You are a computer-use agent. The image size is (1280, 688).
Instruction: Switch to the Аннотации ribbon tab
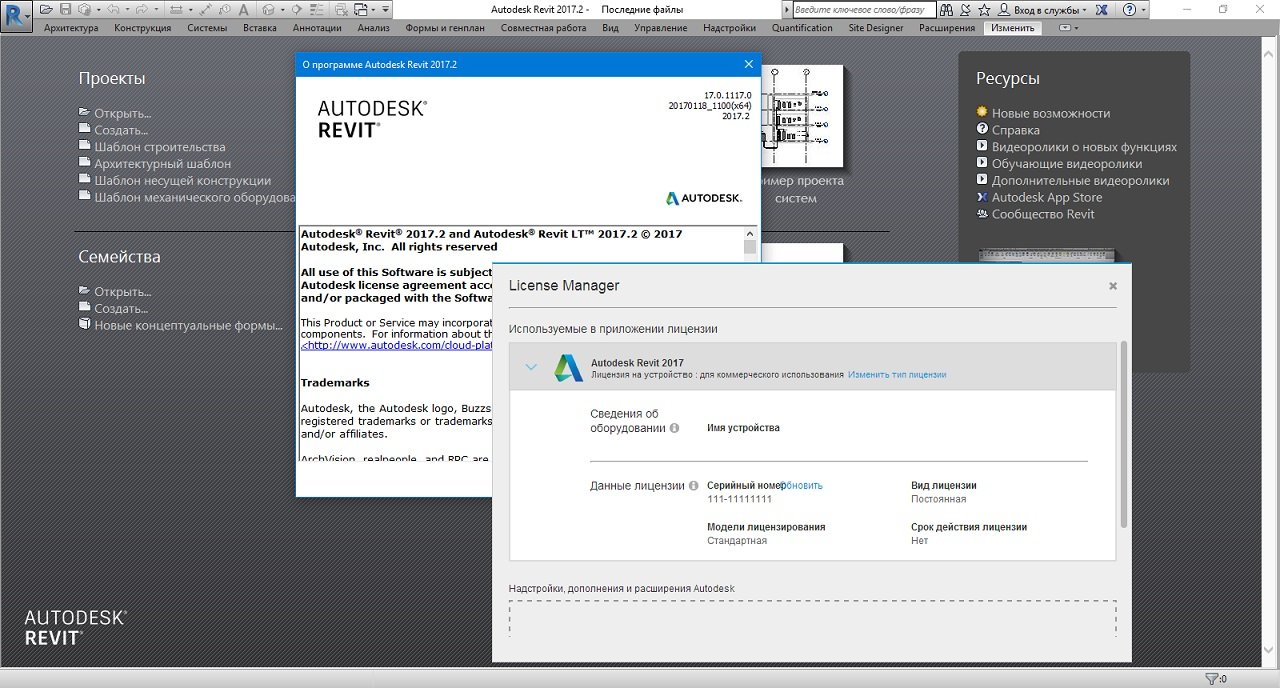[319, 28]
